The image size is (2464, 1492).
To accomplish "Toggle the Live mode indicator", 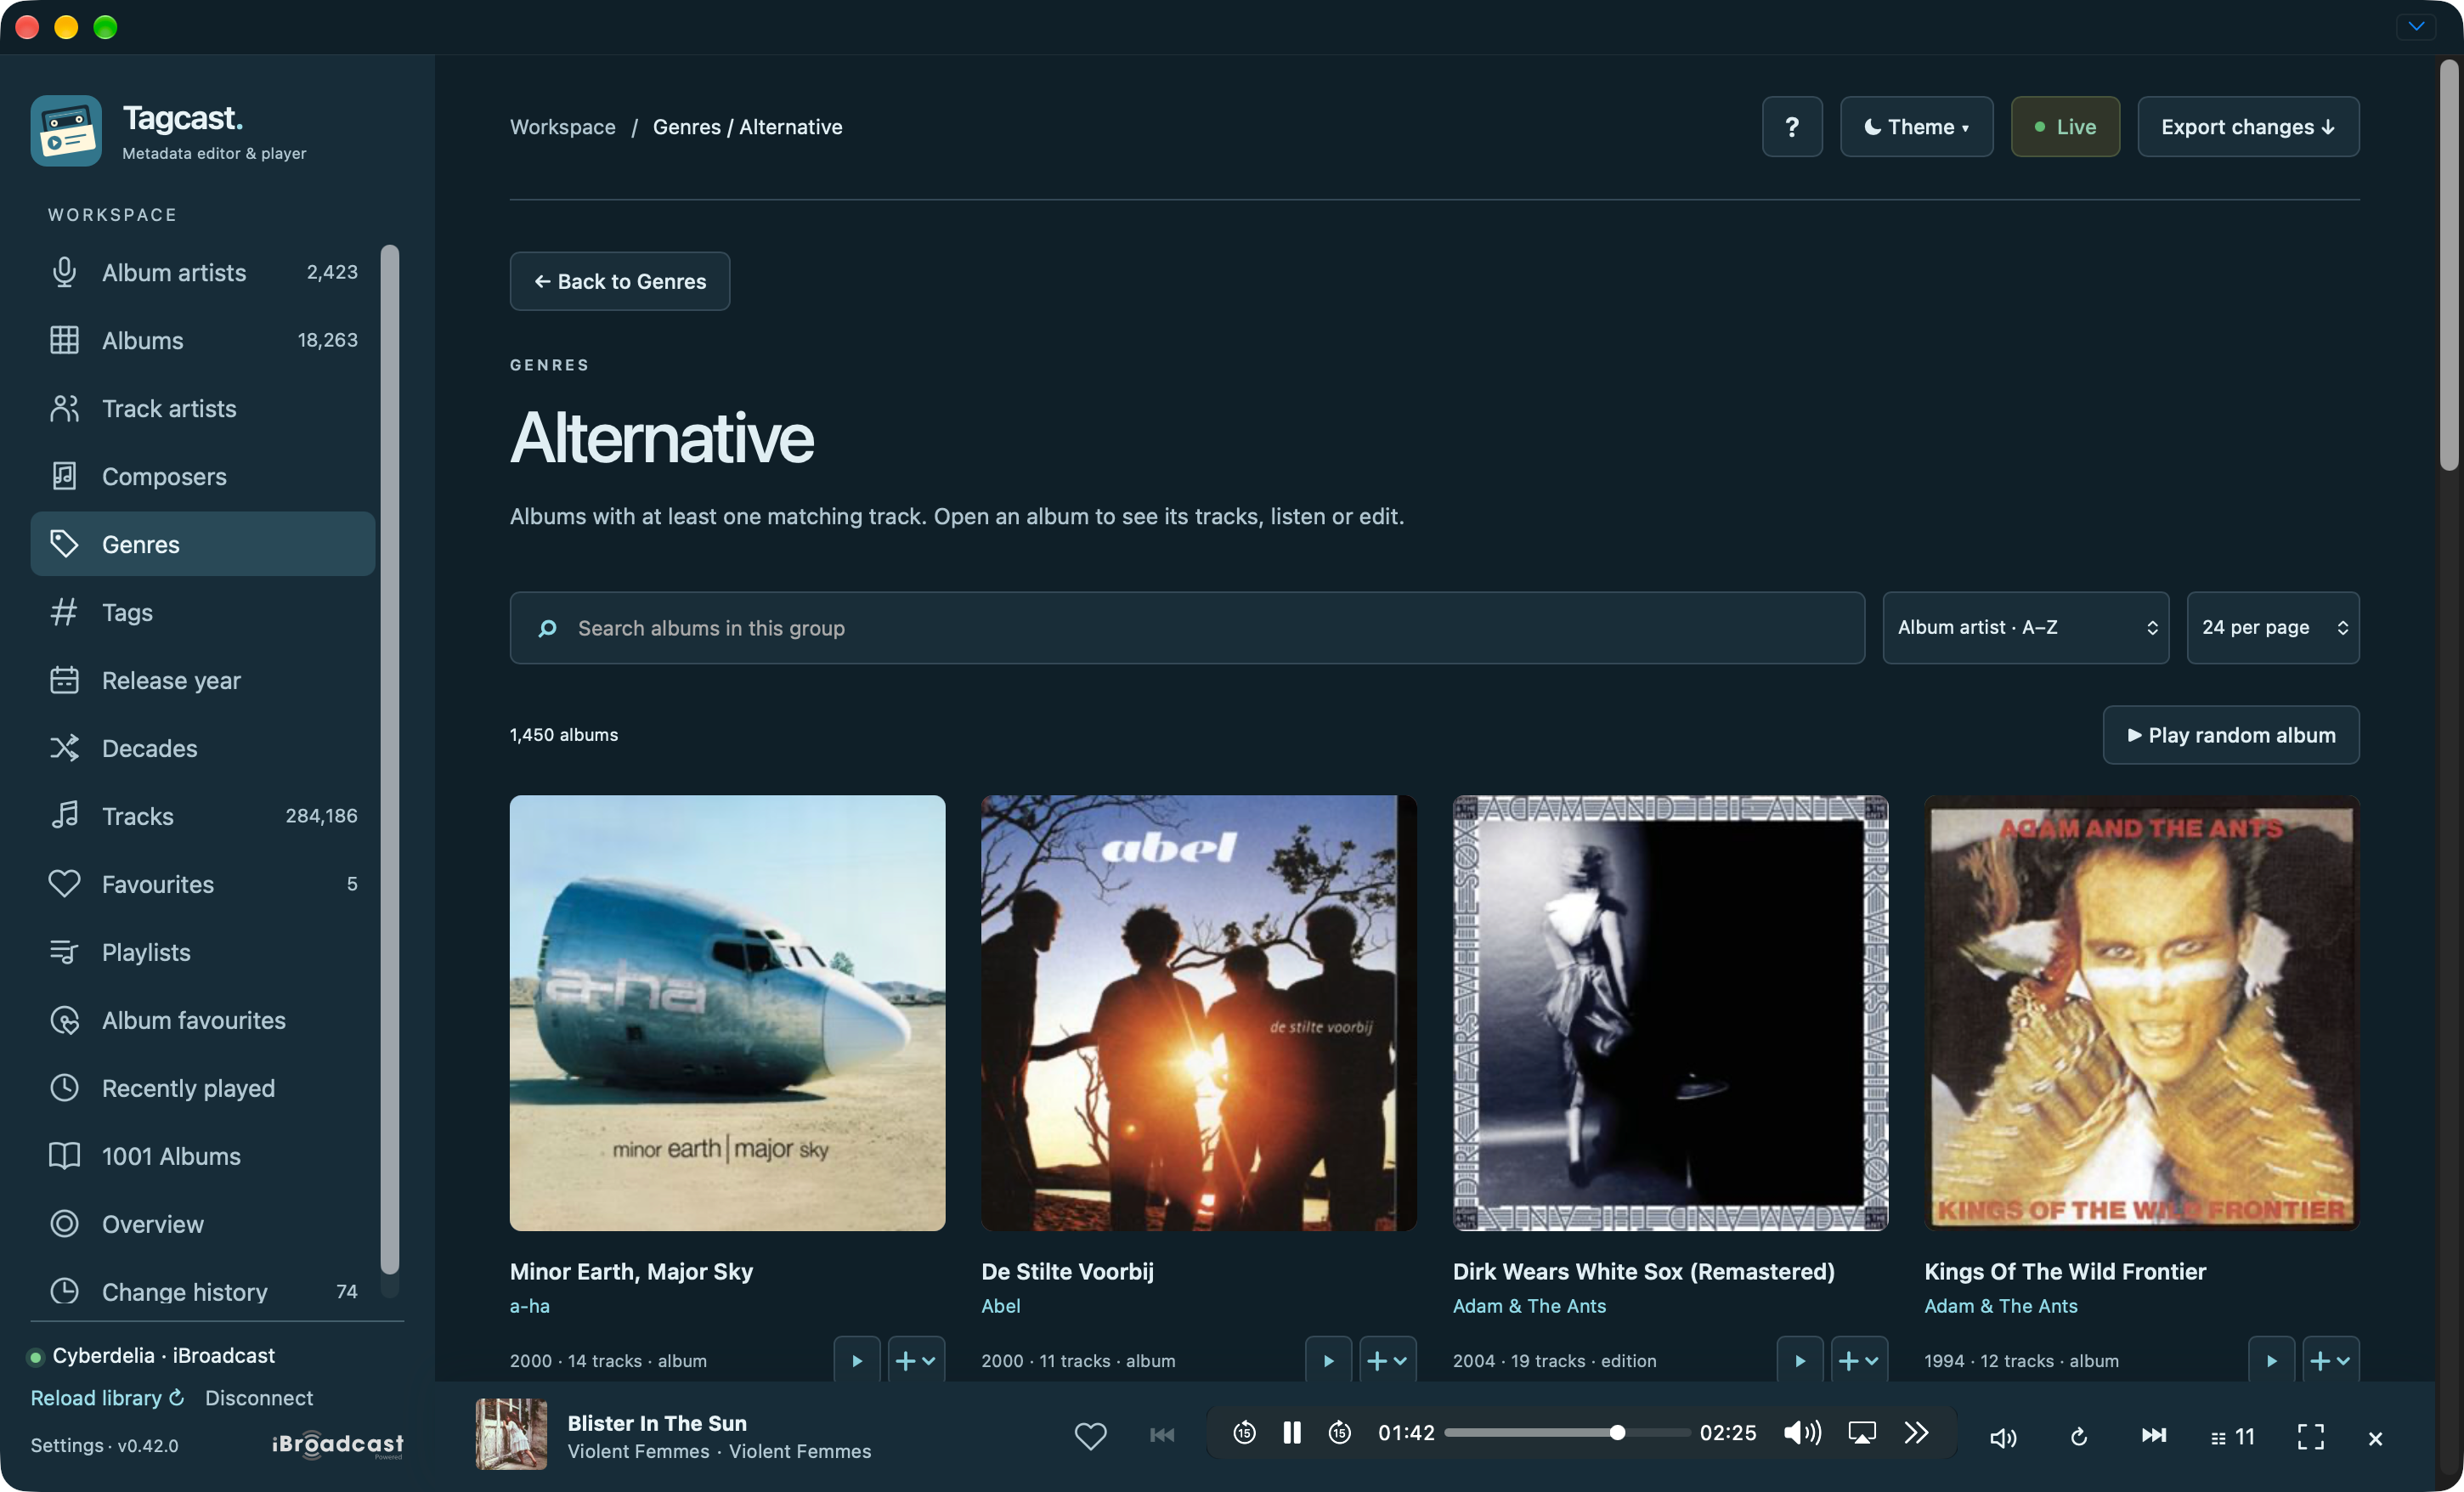I will click(2065, 127).
